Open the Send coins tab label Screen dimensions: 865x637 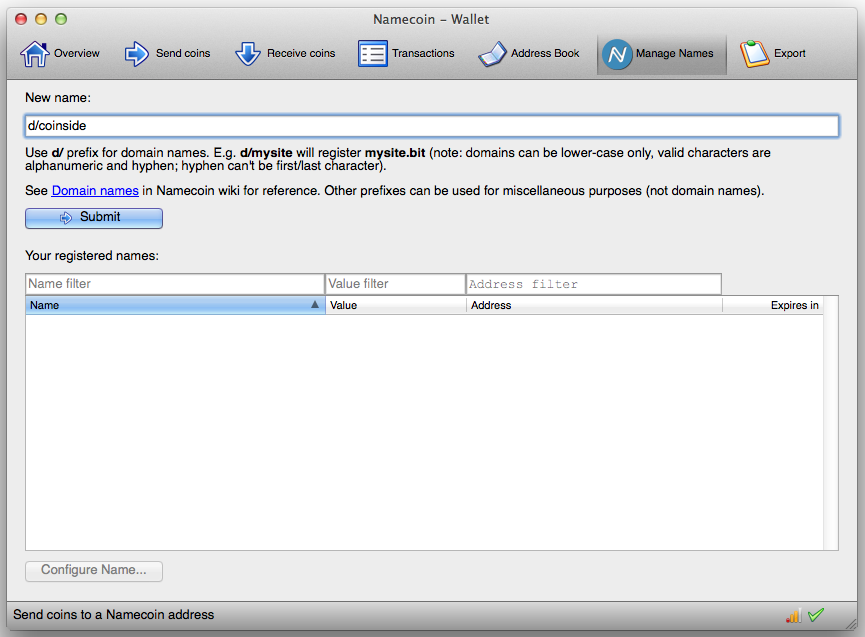point(183,53)
